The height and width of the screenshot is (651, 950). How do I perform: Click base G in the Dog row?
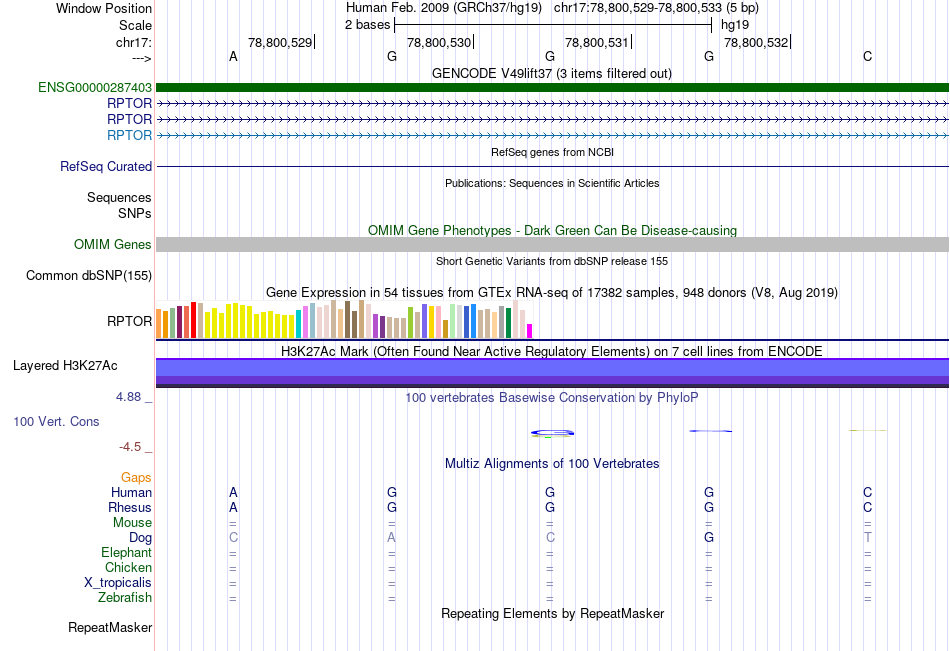[x=709, y=537]
